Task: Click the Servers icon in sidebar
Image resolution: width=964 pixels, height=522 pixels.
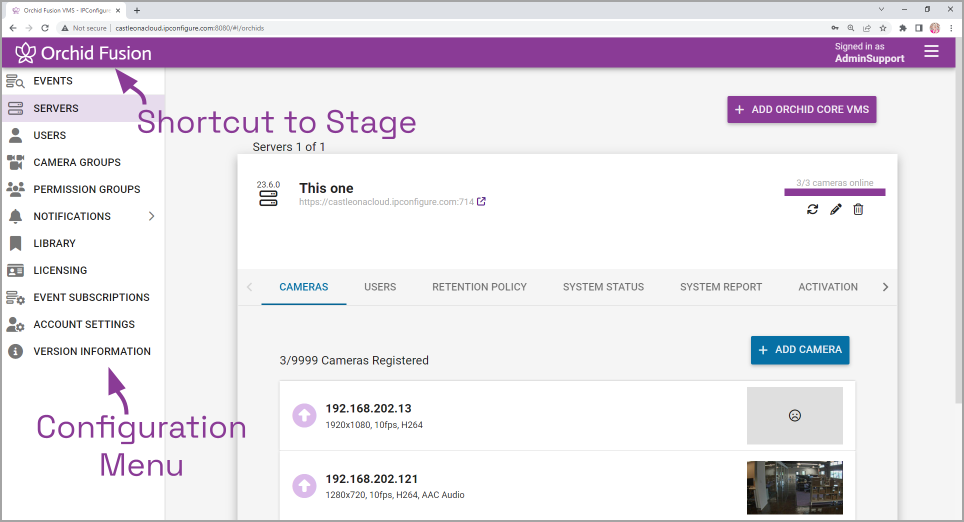Action: [15, 108]
